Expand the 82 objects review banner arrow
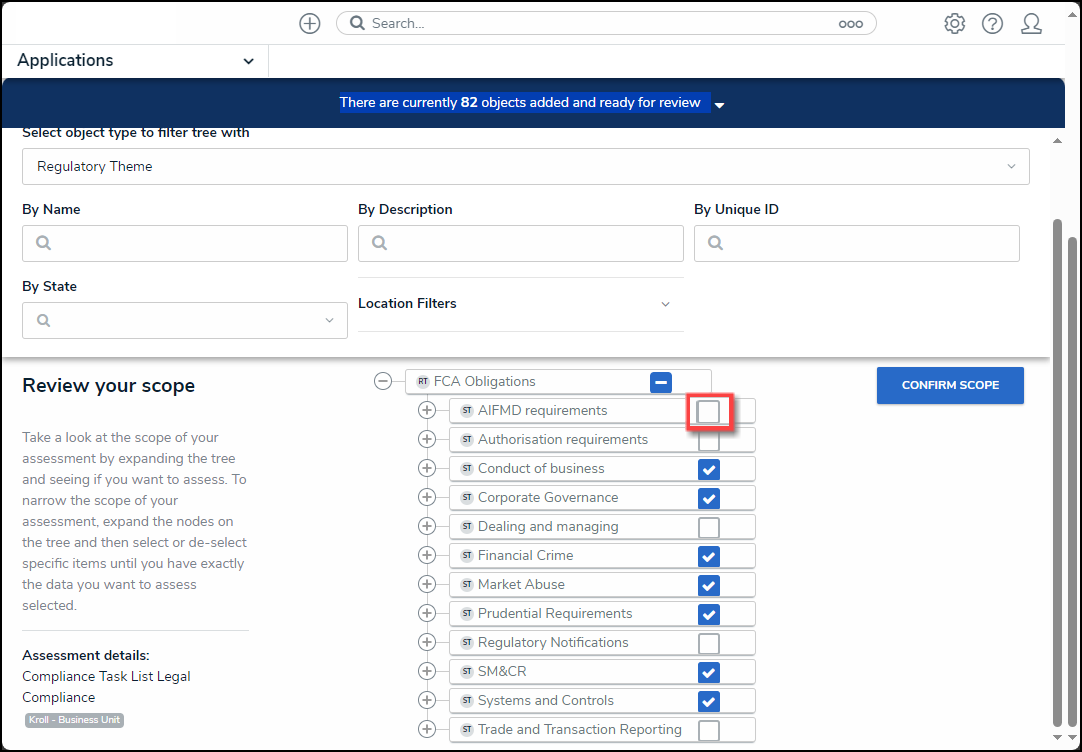1082x752 pixels. pos(719,105)
